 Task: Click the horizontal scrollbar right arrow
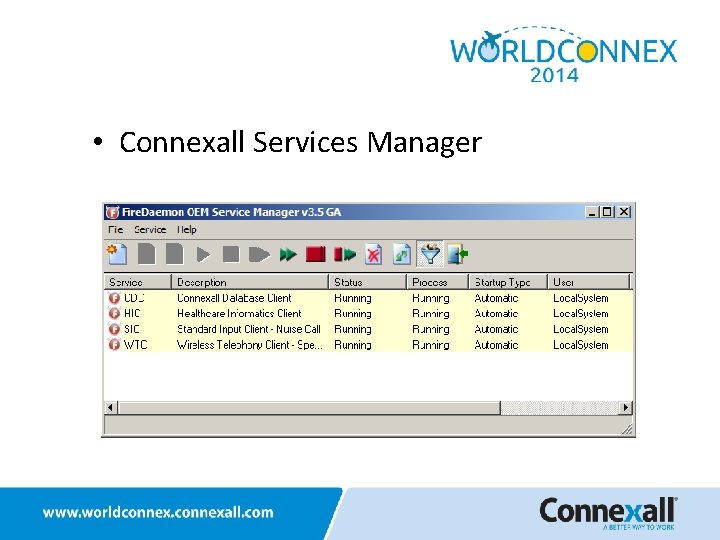tap(625, 407)
